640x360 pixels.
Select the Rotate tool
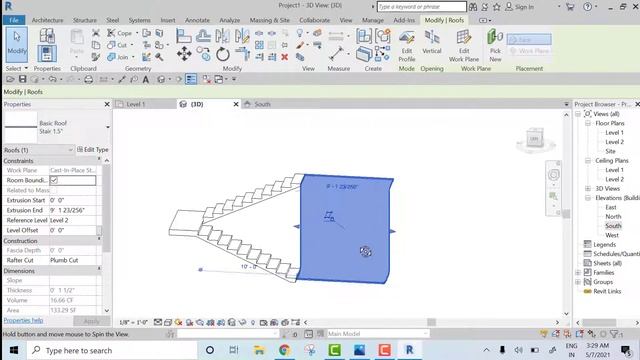click(x=222, y=54)
